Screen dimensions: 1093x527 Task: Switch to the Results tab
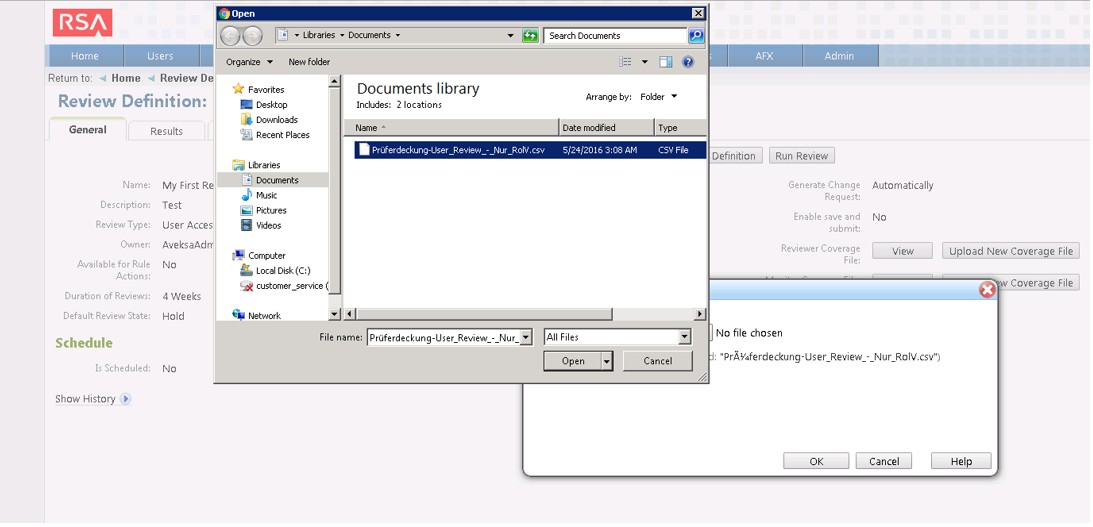tap(166, 131)
